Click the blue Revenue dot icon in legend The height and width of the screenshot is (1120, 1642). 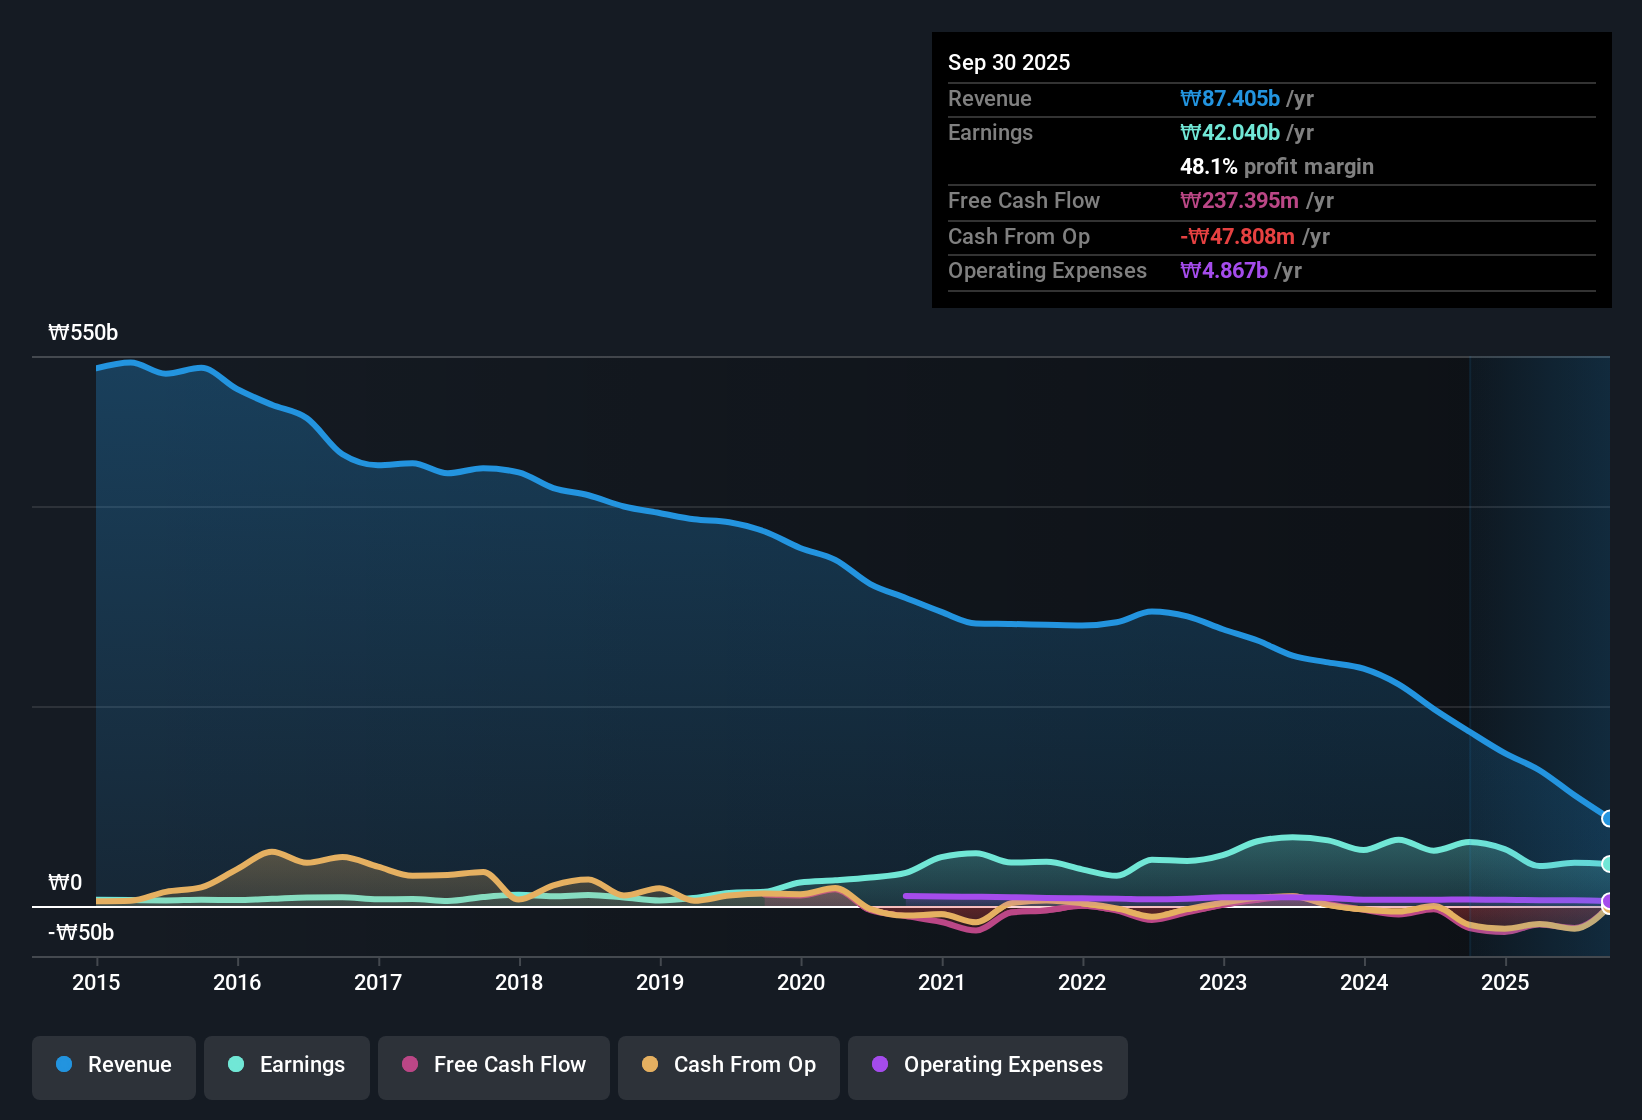pos(64,1065)
